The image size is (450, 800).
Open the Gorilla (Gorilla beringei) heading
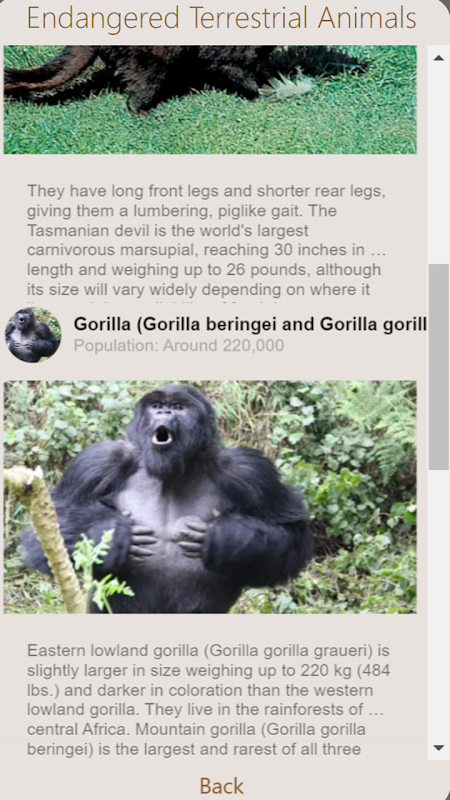250,324
